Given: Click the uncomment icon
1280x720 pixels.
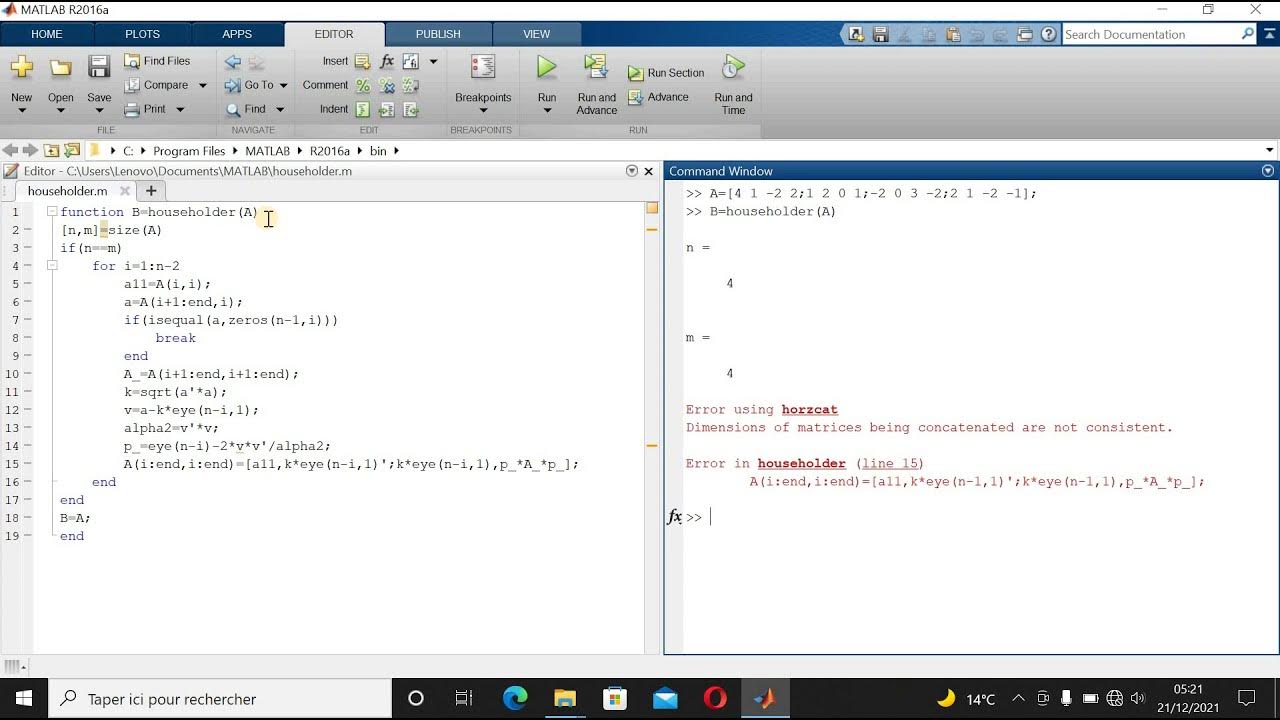Looking at the screenshot, I should pyautogui.click(x=387, y=86).
